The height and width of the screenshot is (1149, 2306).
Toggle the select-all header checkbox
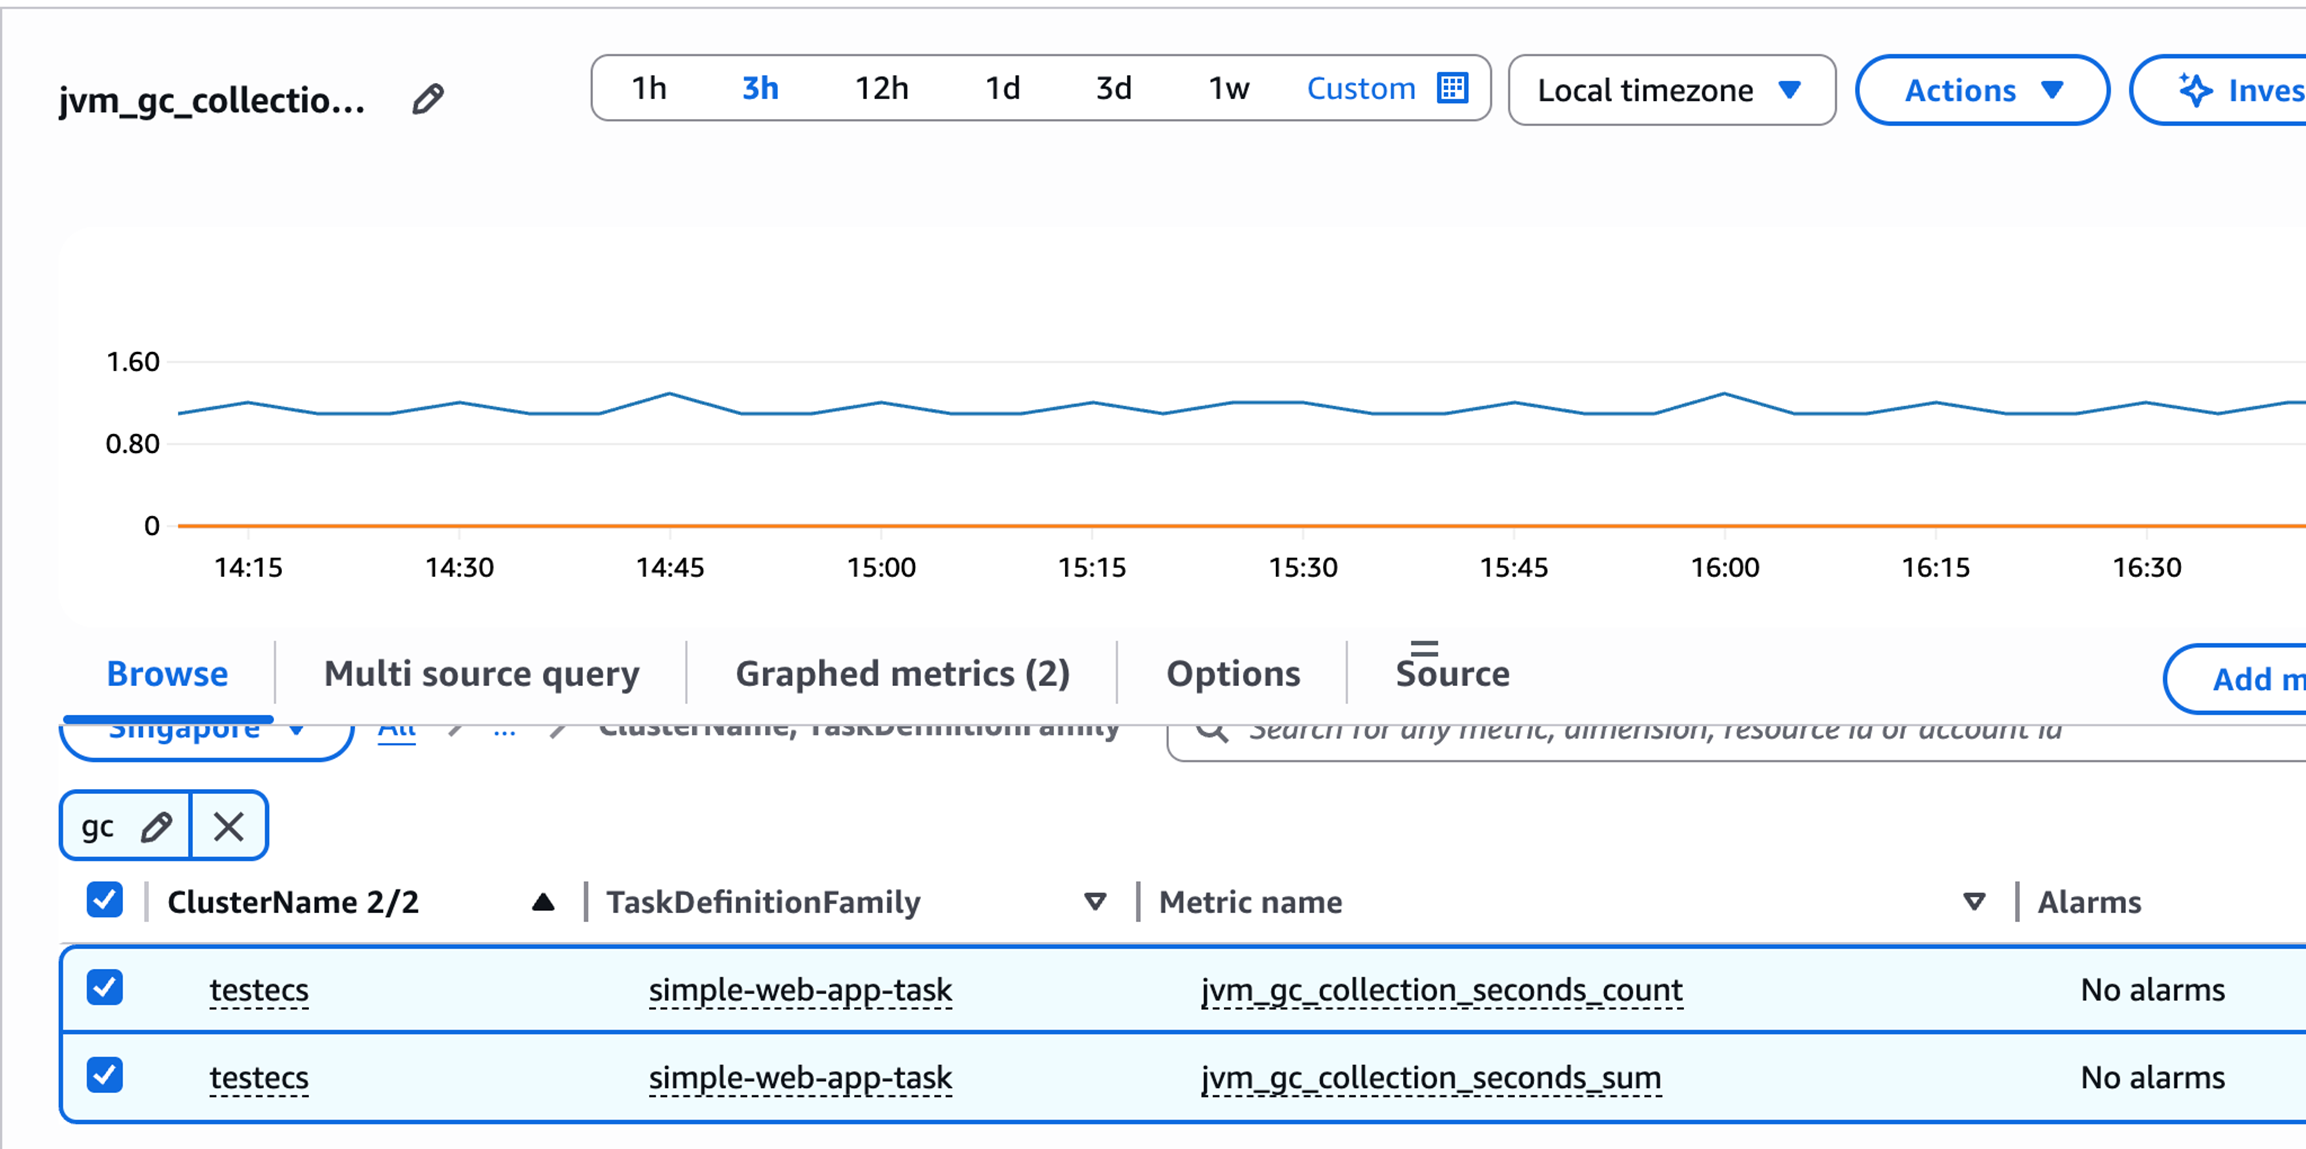click(105, 901)
